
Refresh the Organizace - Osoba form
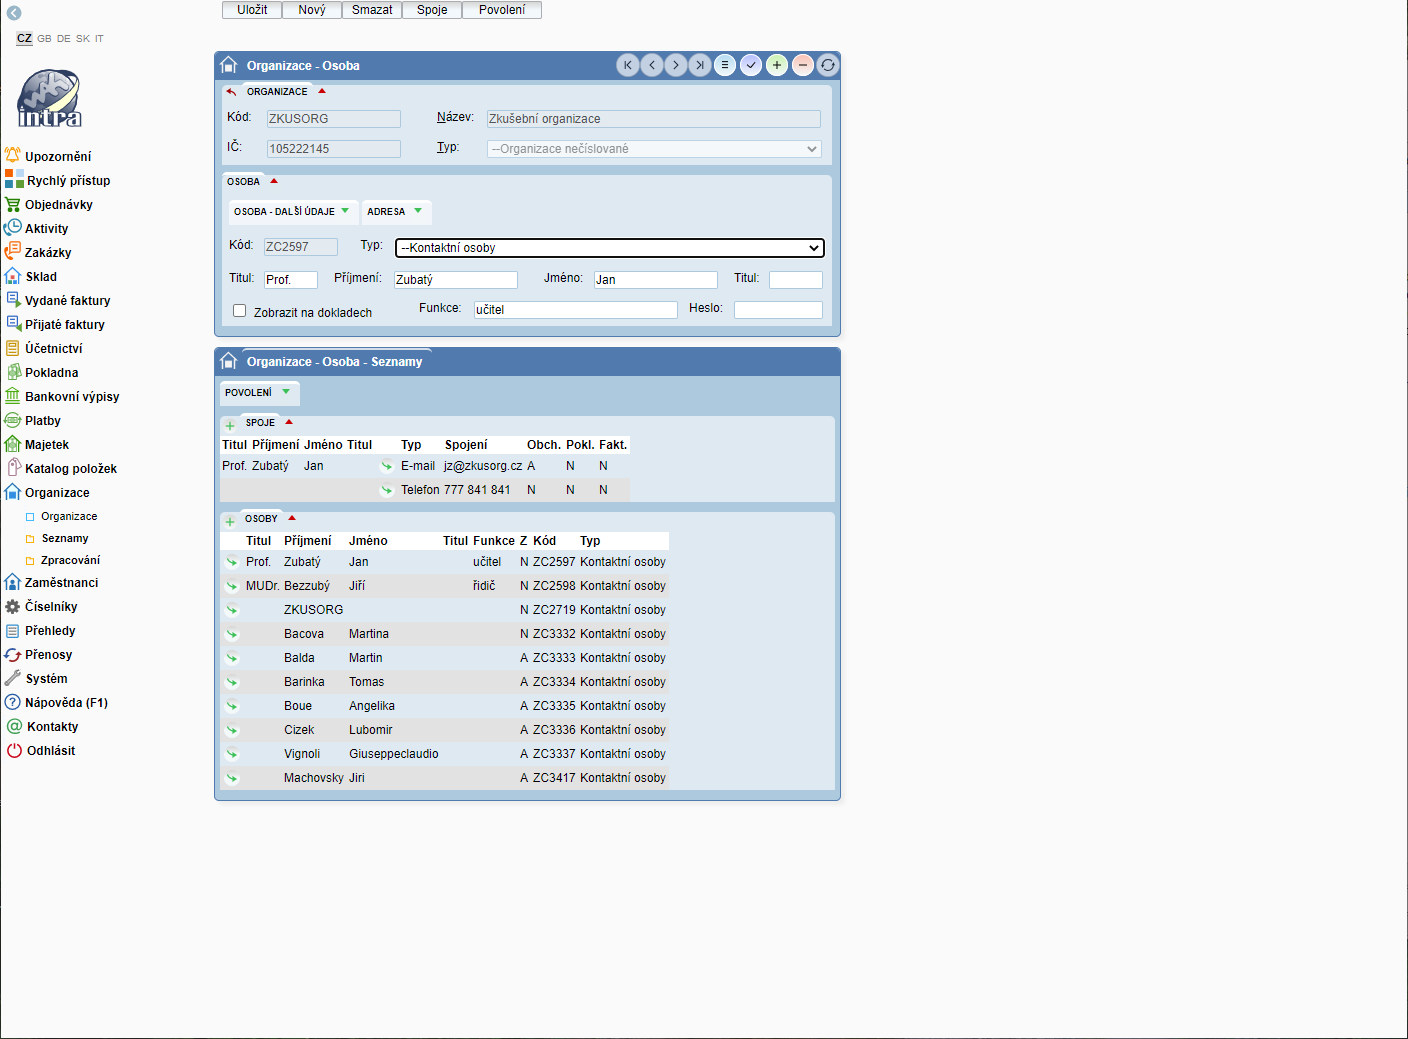828,65
